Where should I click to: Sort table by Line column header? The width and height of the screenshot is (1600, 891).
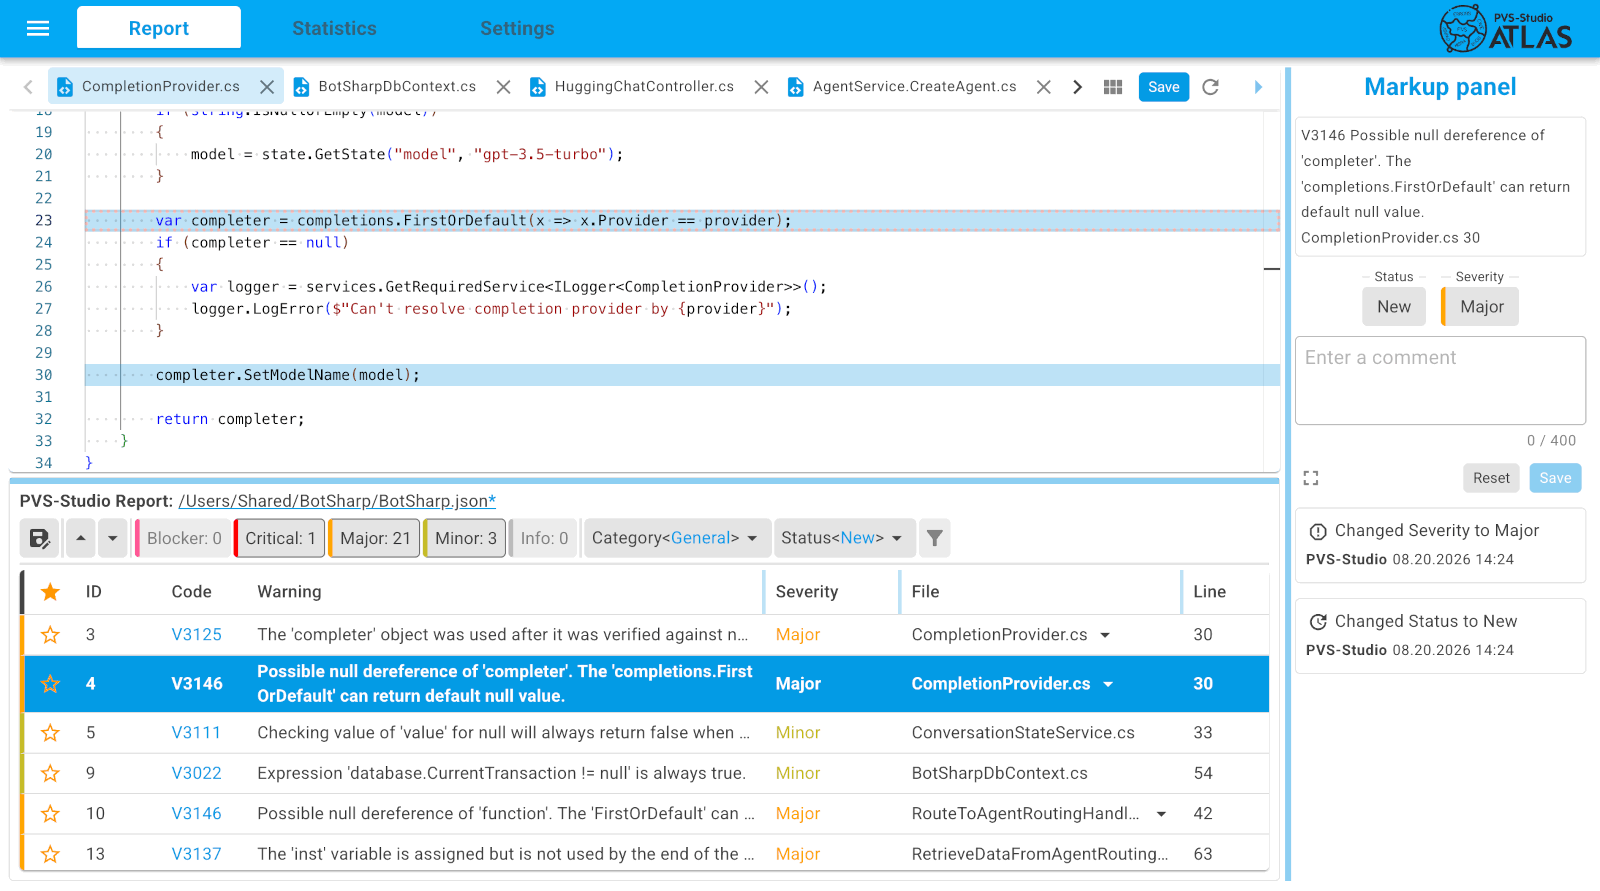coord(1209,592)
